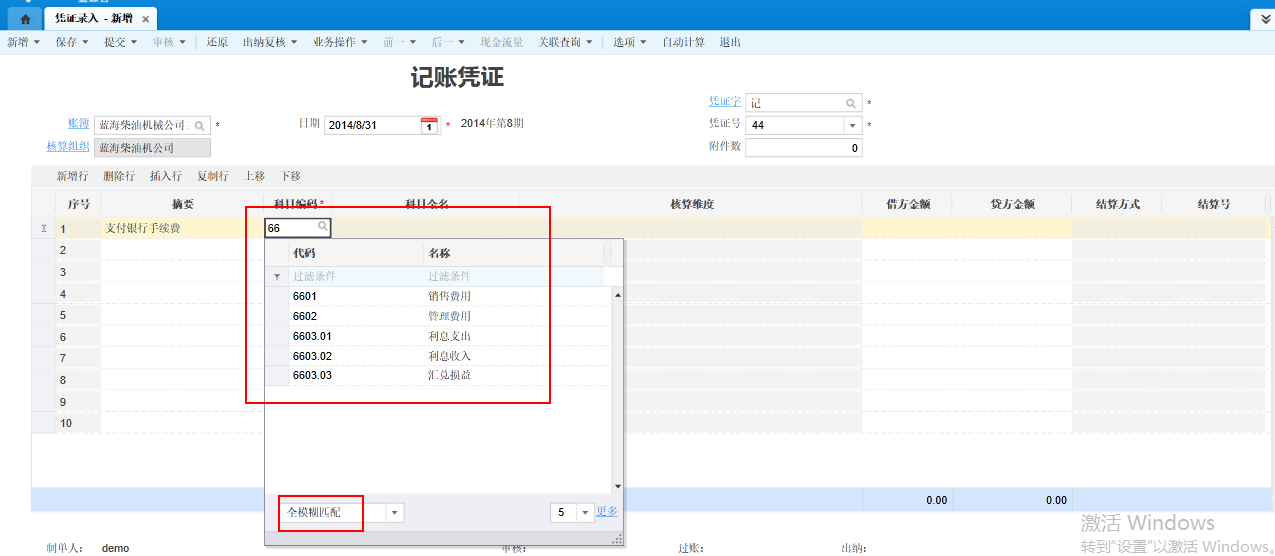This screenshot has height=556, width=1275.
Task: Open the calendar picker for 日期
Action: [429, 125]
